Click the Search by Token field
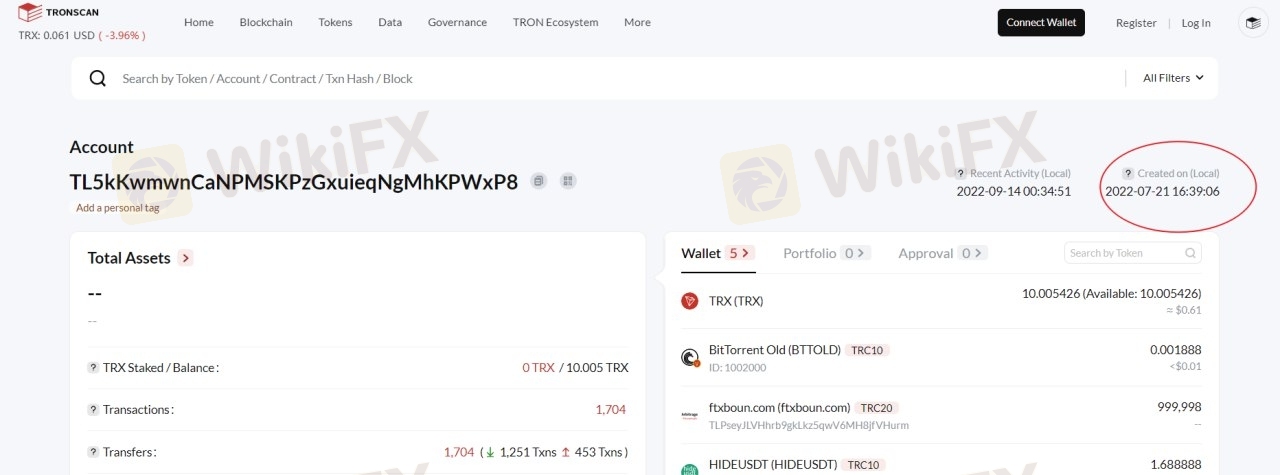Image resolution: width=1280 pixels, height=475 pixels. tap(1133, 253)
